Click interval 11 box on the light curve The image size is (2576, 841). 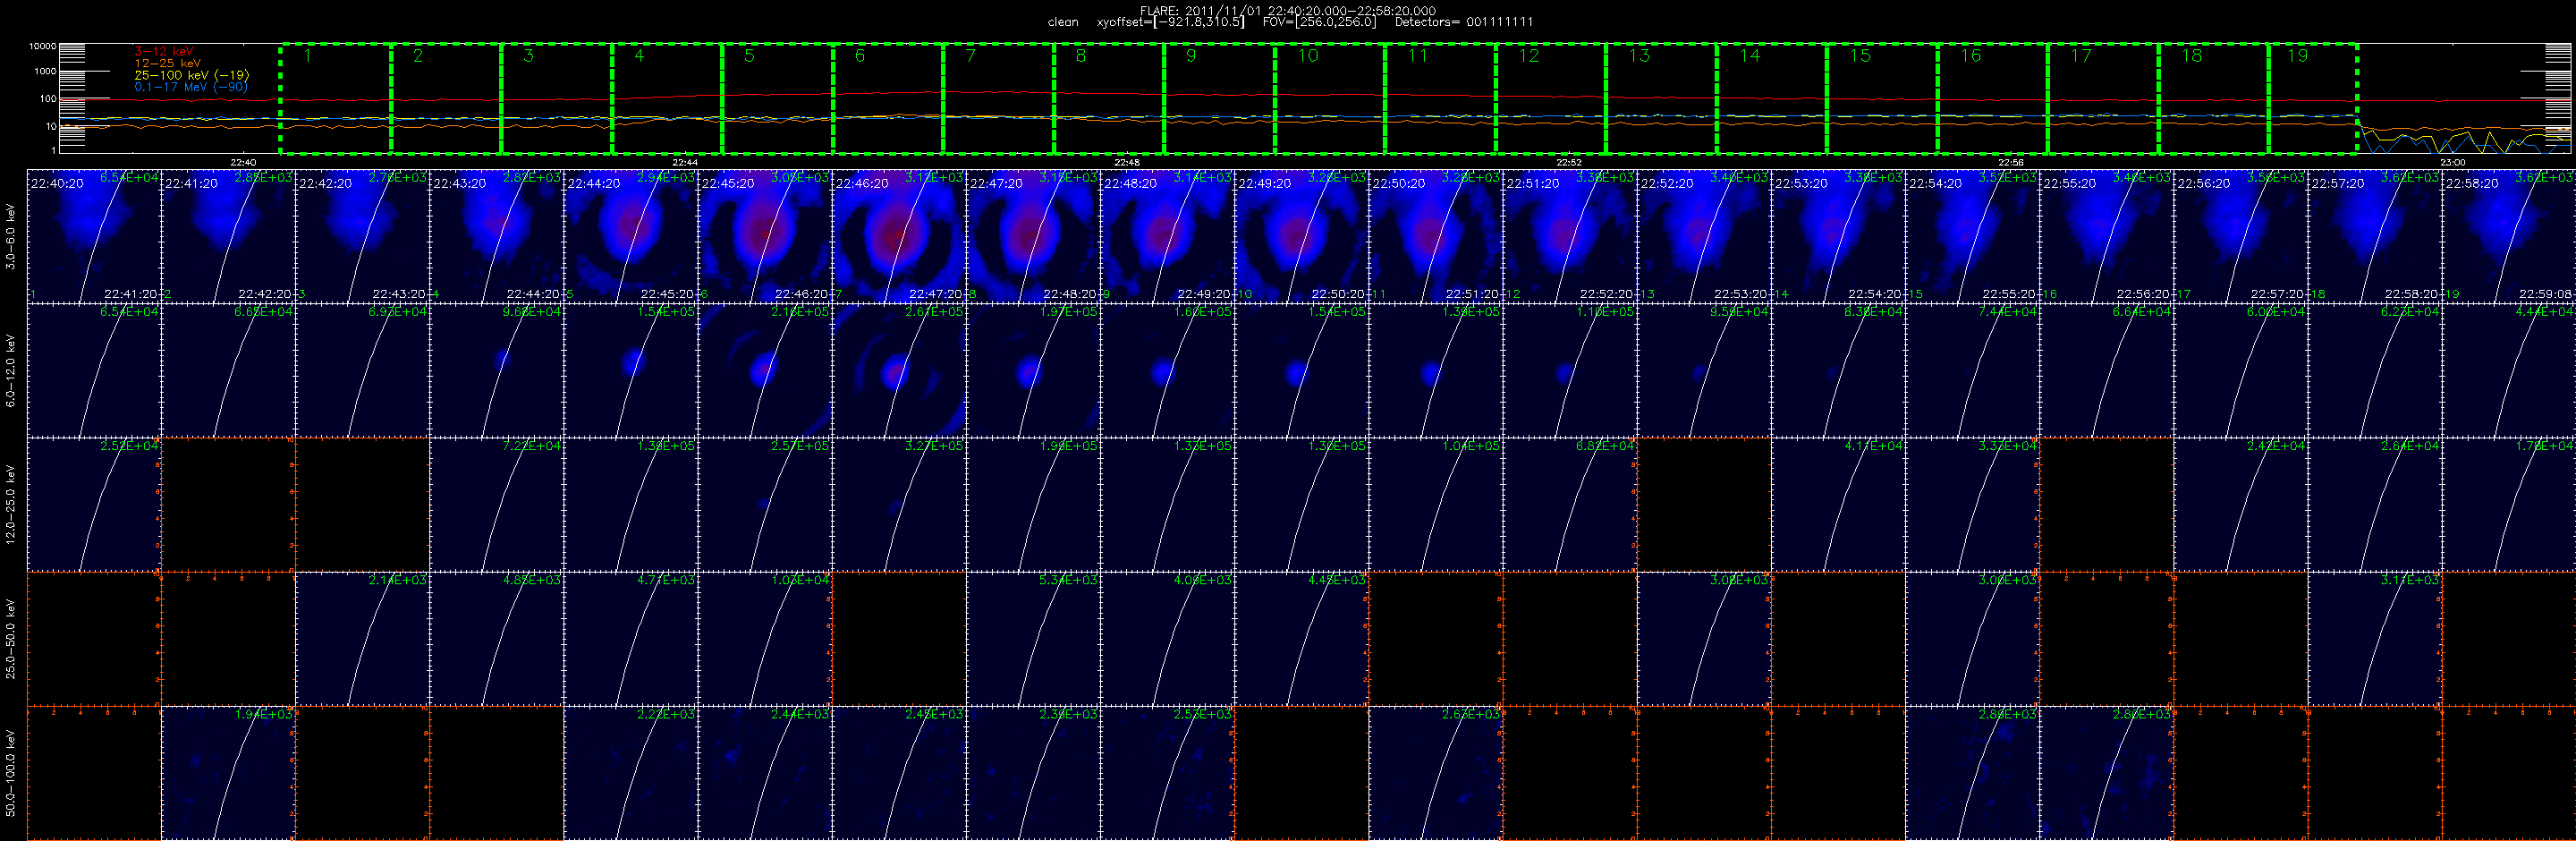(1440, 99)
